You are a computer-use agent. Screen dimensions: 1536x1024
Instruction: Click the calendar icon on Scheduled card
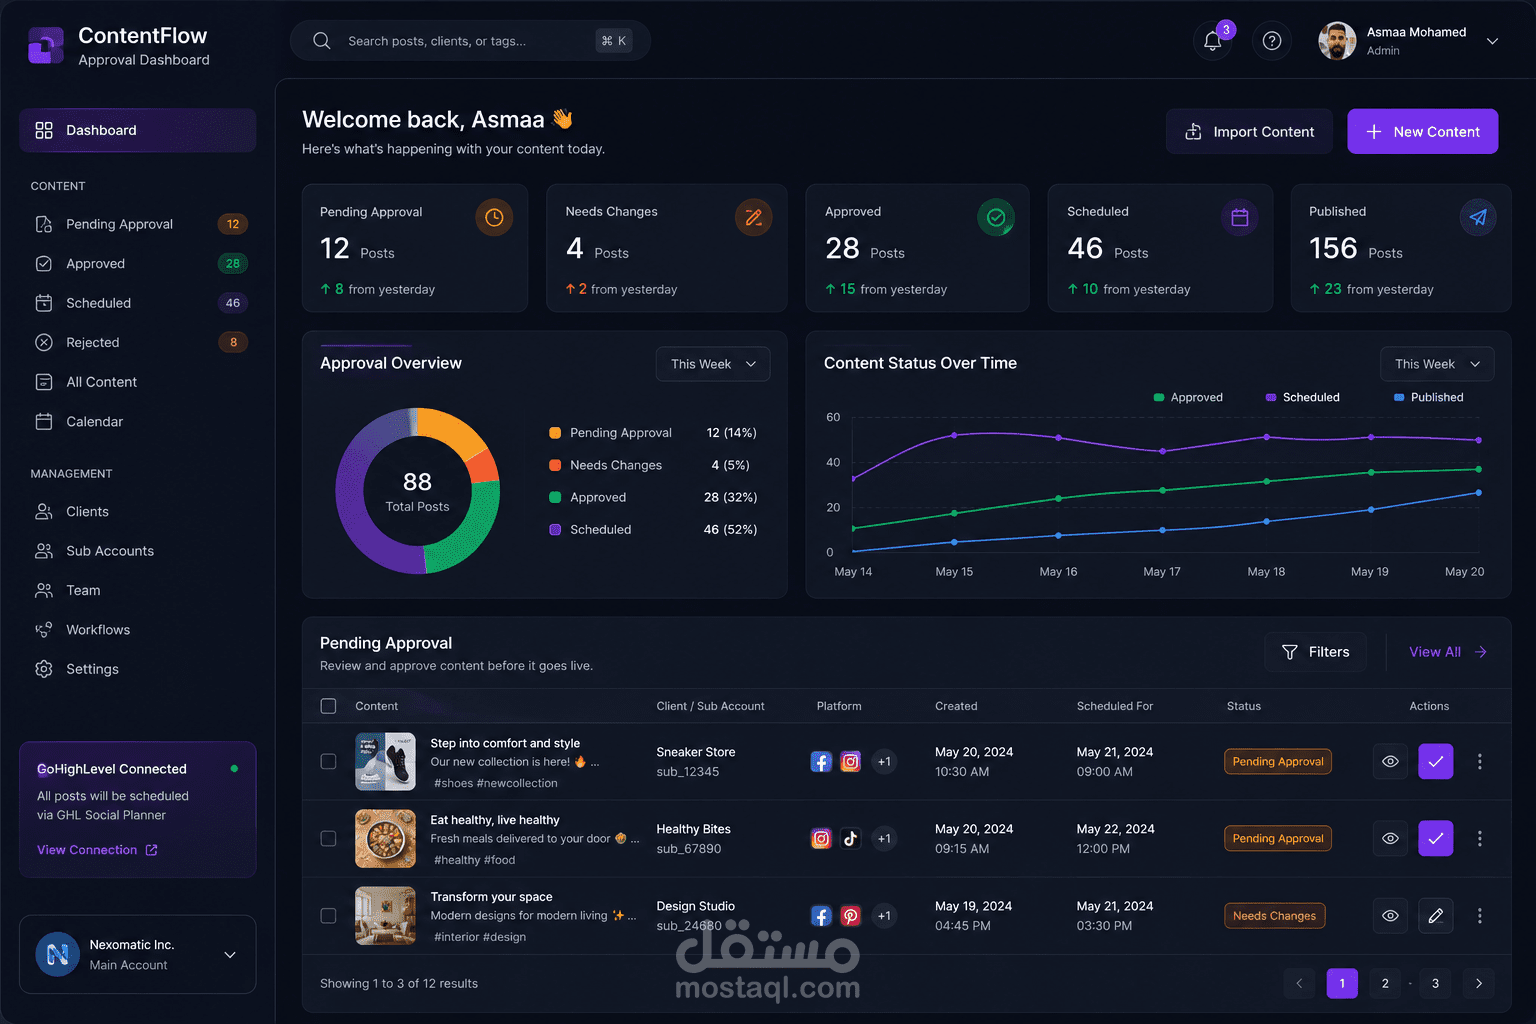tap(1240, 217)
